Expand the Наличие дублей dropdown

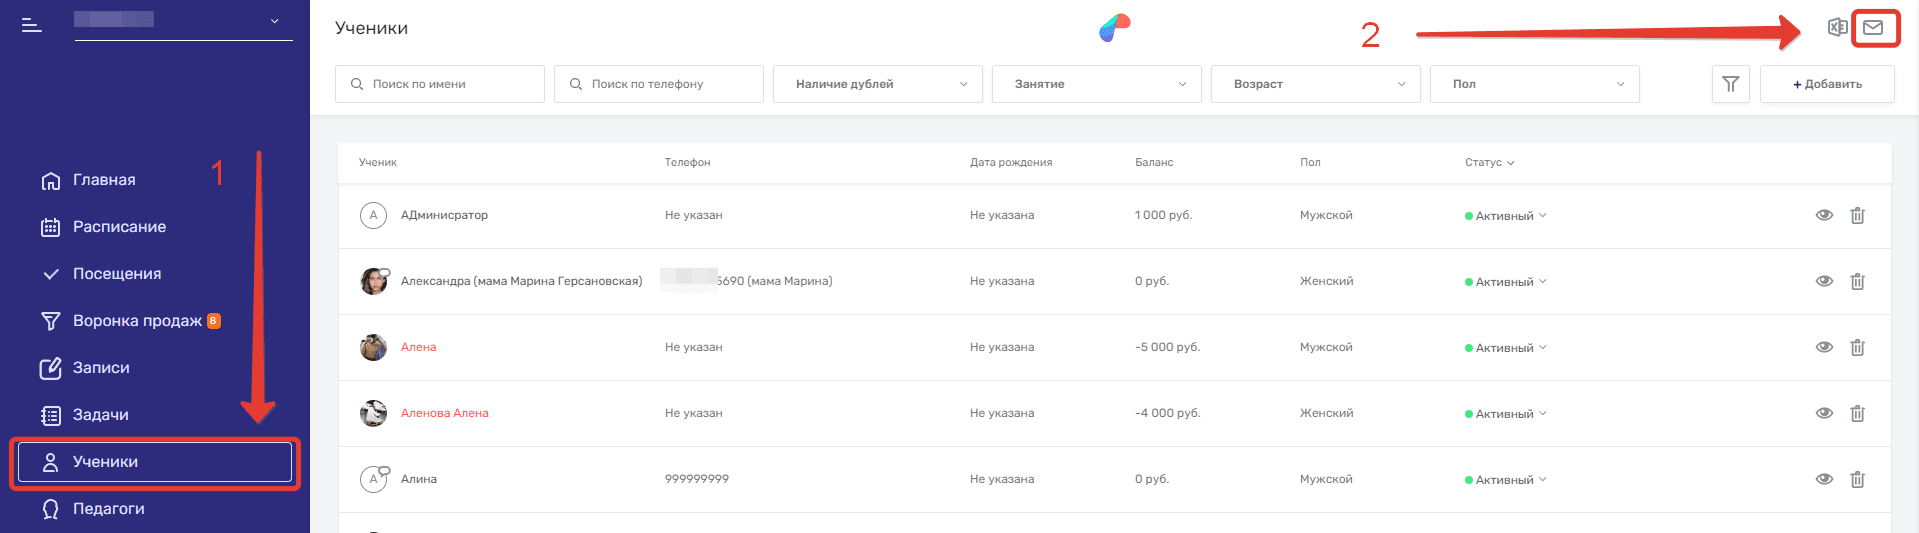tap(877, 84)
